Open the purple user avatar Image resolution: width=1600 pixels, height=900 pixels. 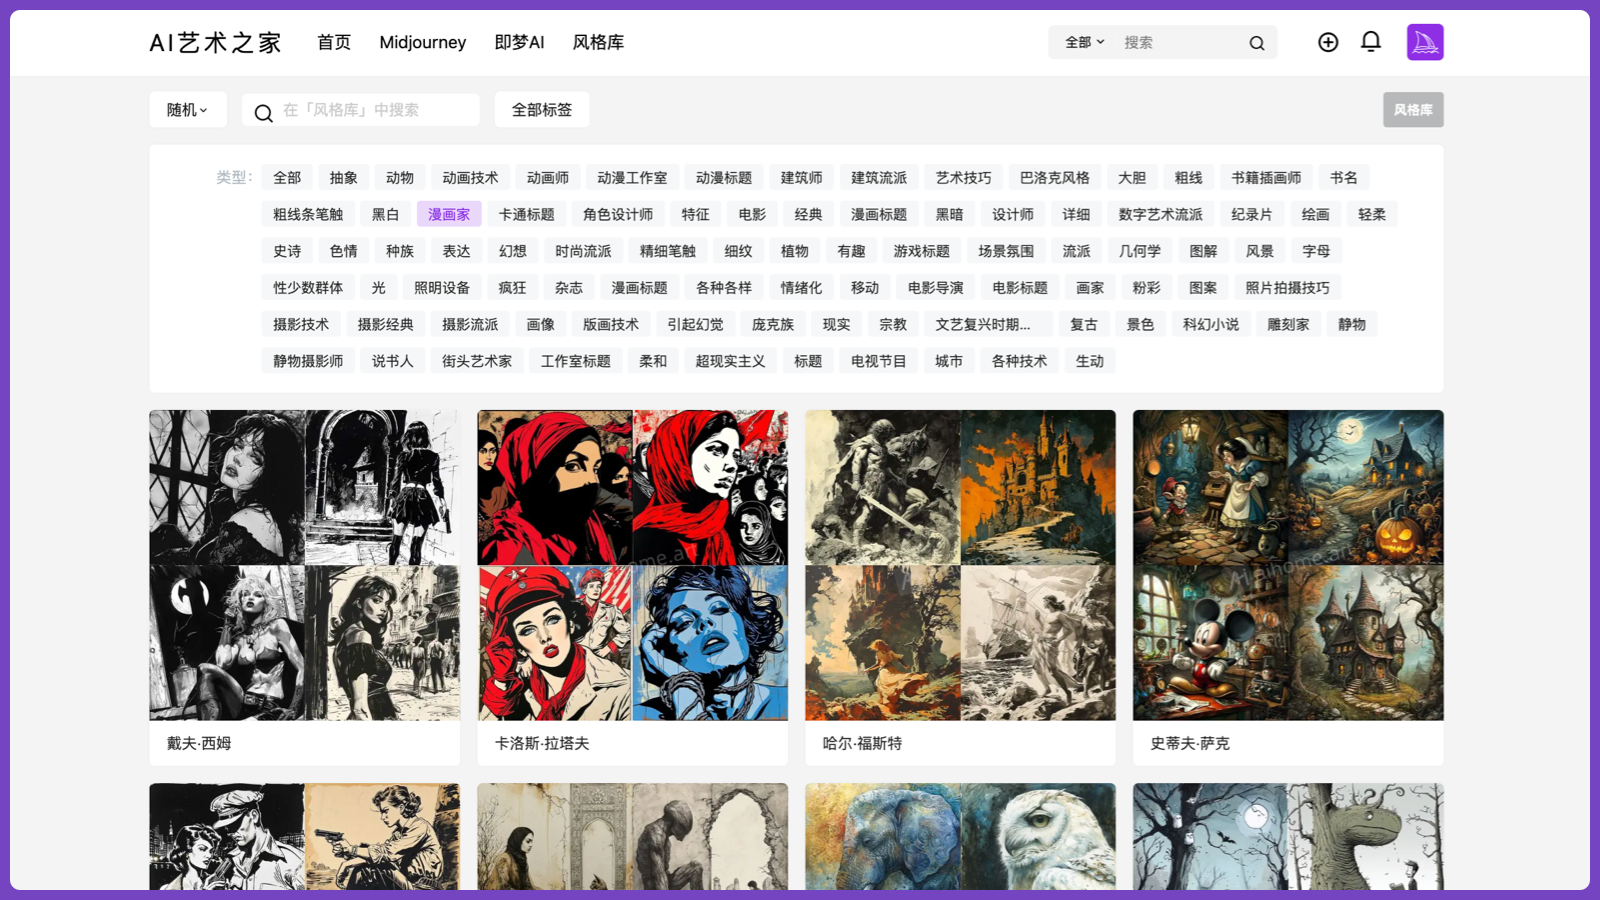1425,42
